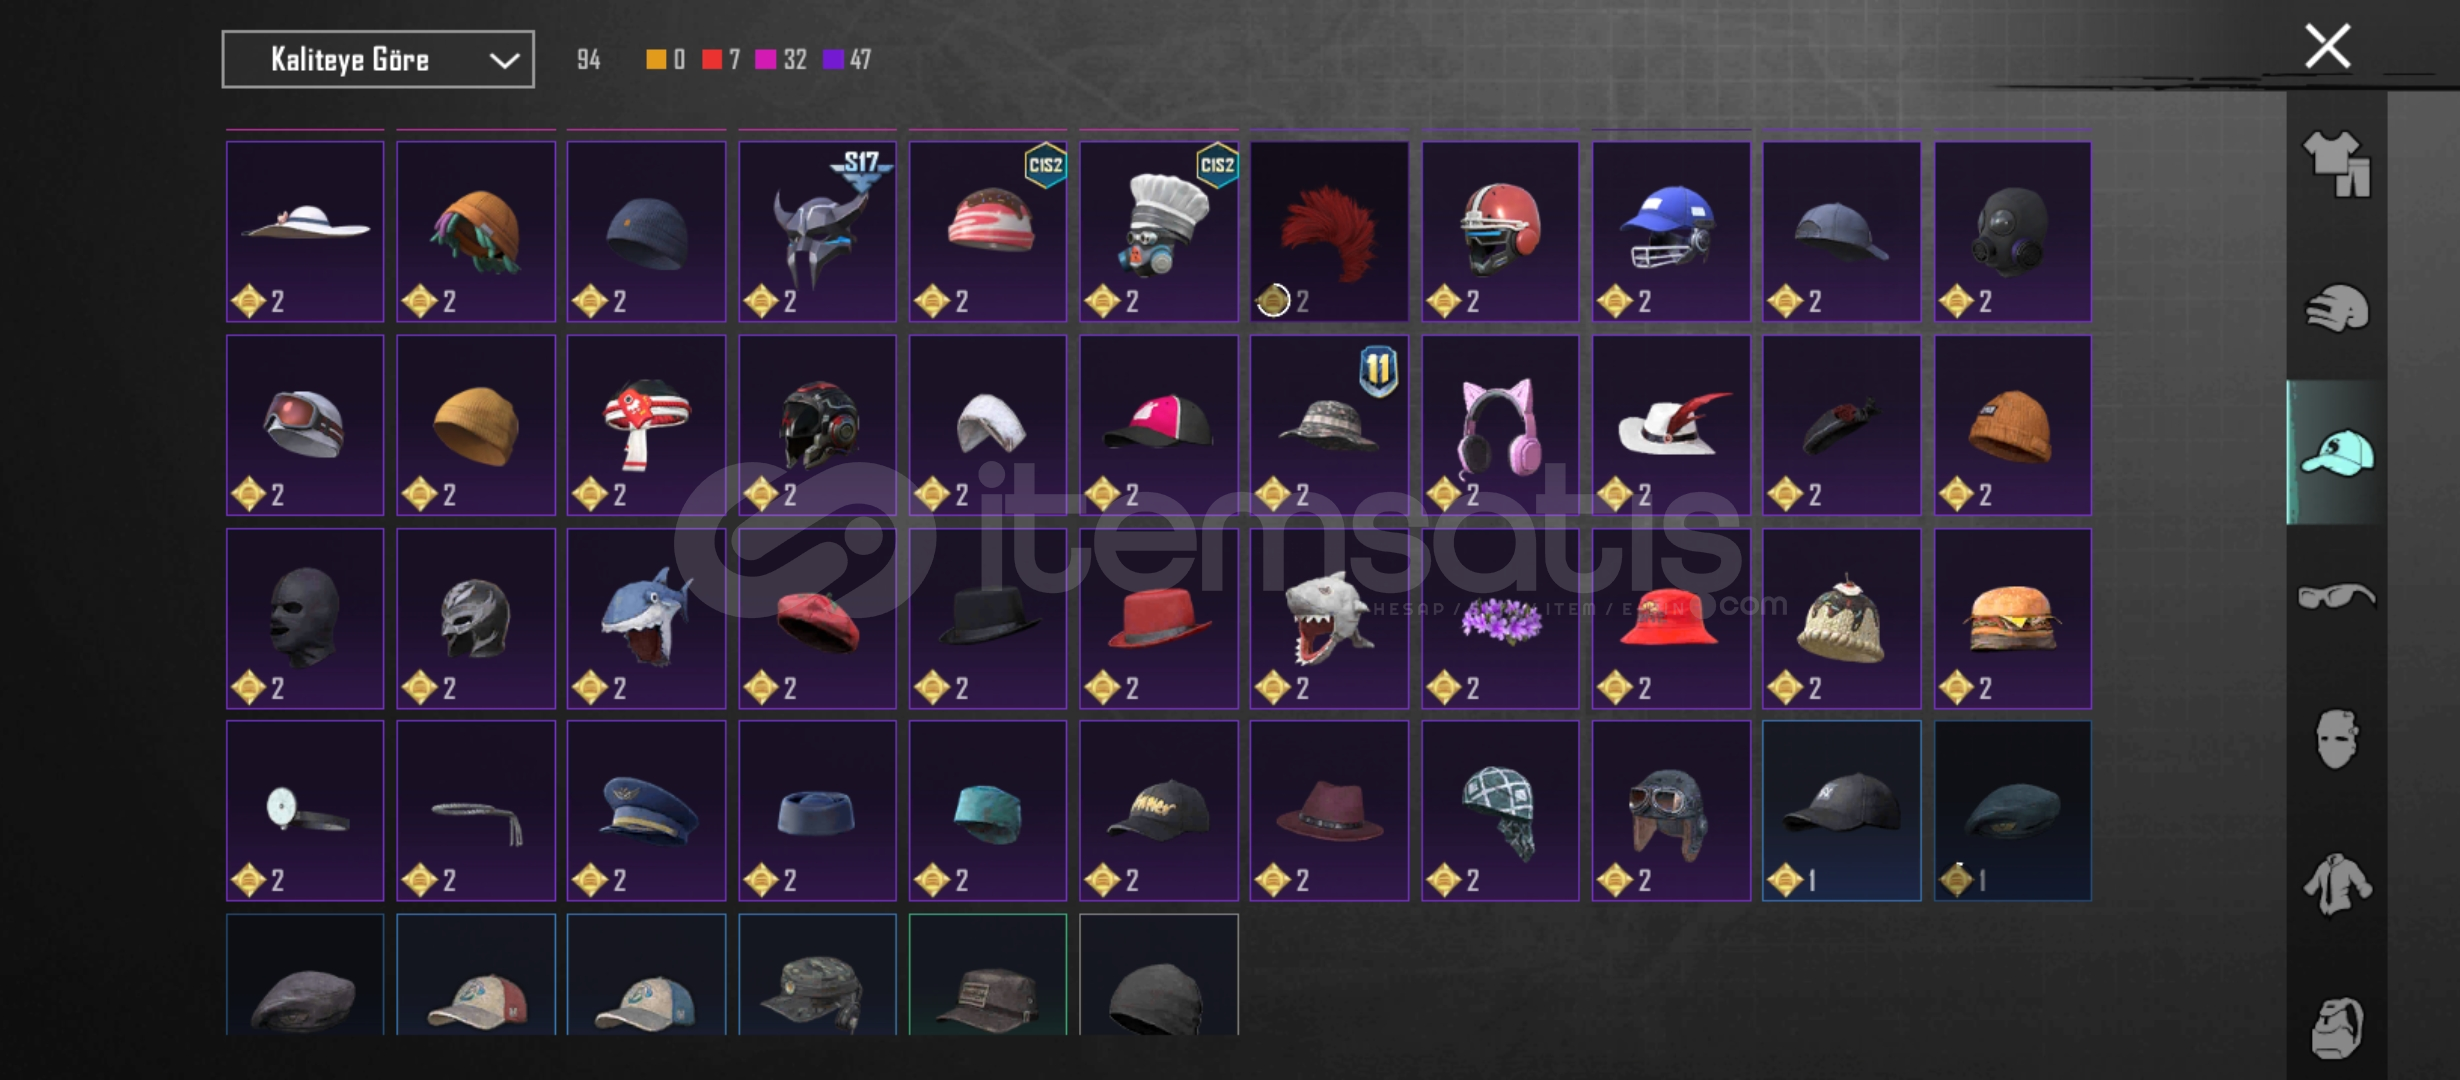Pick the blue shark hood item
Viewport: 2460px width, 1080px height.
[x=646, y=619]
